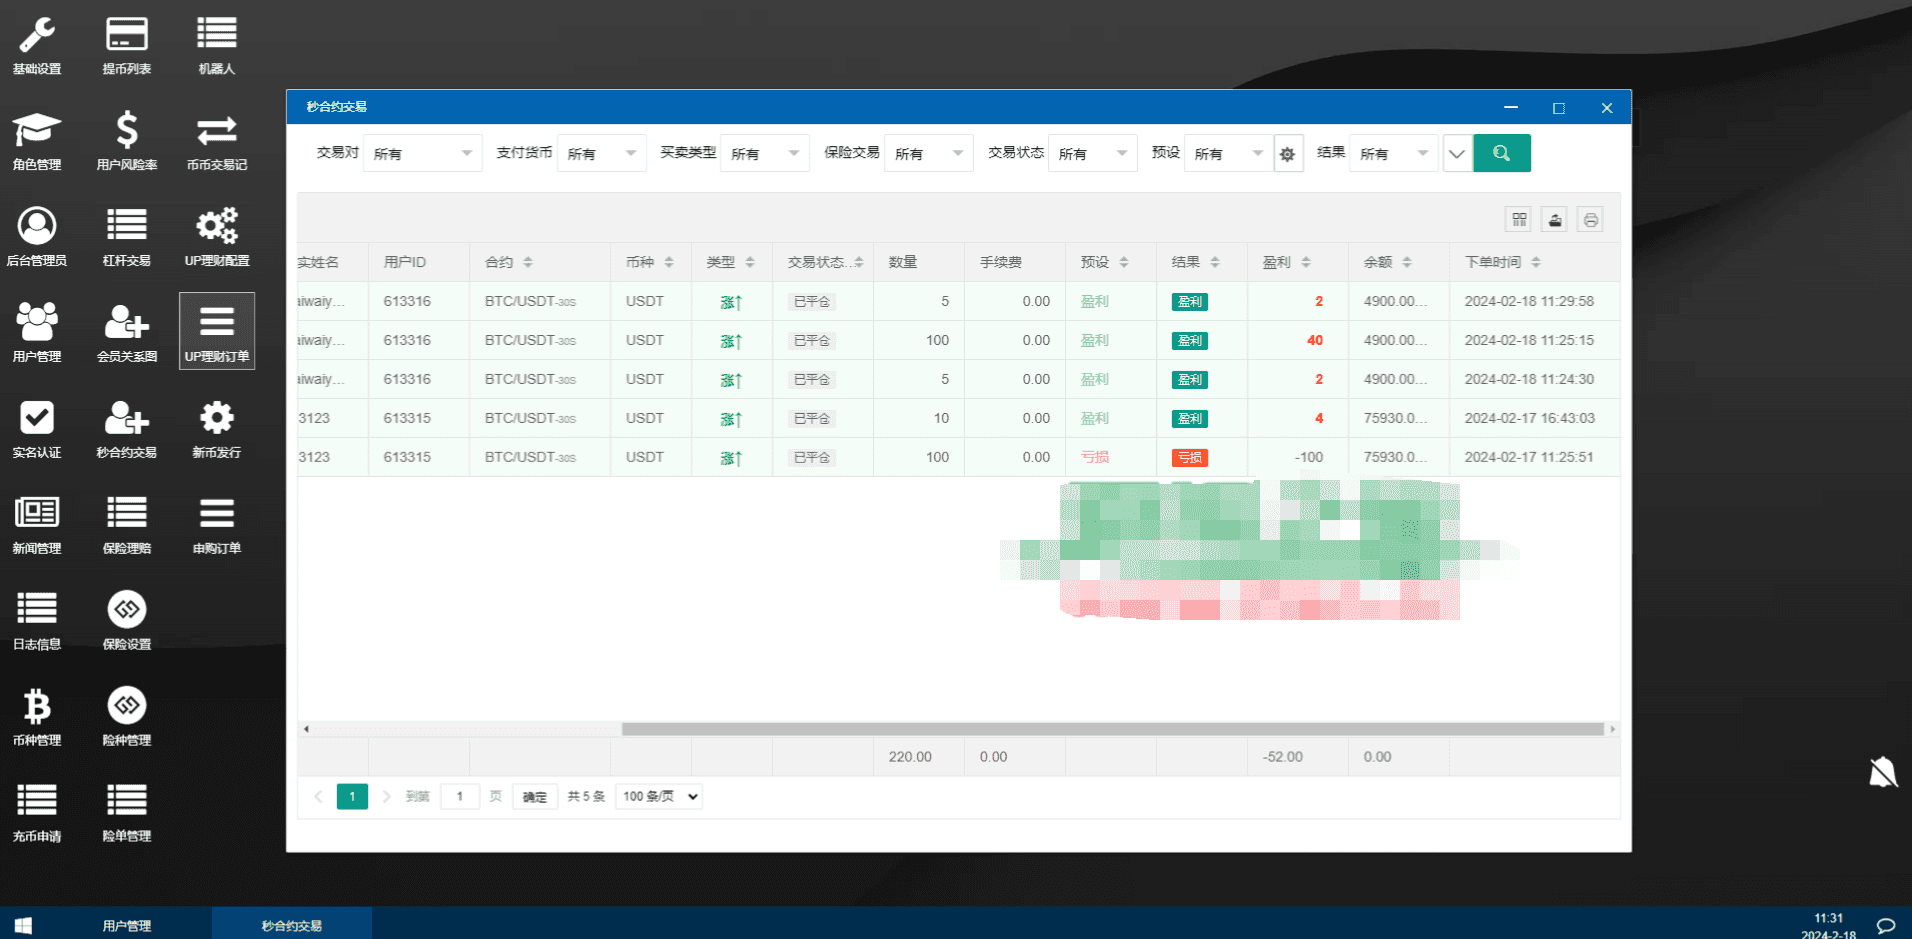This screenshot has width=1912, height=939.
Task: Open column filter grid icon
Action: [x=1519, y=220]
